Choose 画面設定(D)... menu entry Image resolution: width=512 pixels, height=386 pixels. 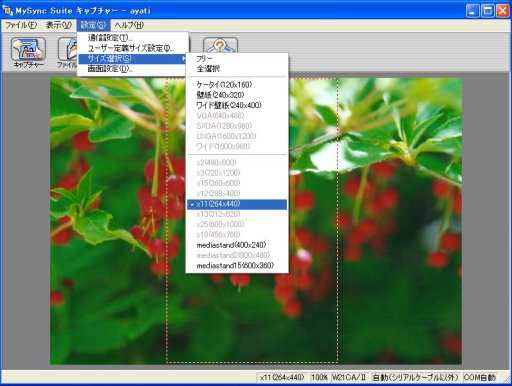point(132,69)
